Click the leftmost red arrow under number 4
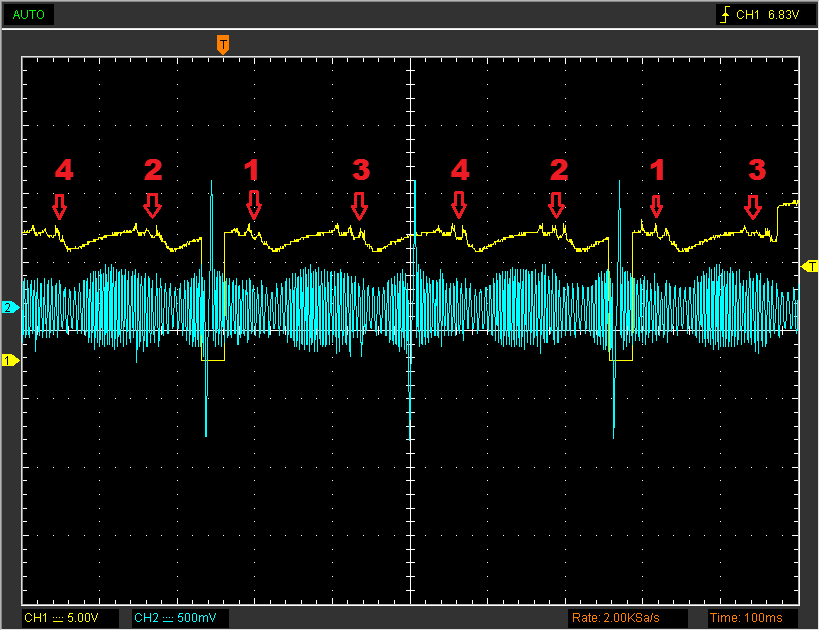 click(x=59, y=206)
